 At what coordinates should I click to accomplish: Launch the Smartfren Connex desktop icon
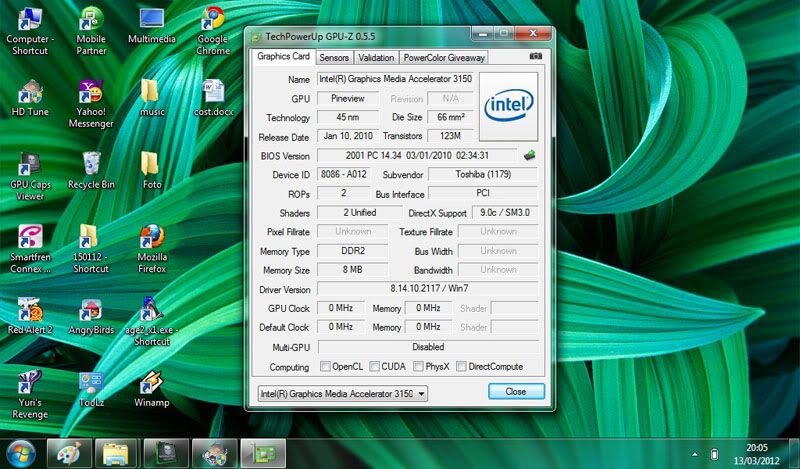30,249
